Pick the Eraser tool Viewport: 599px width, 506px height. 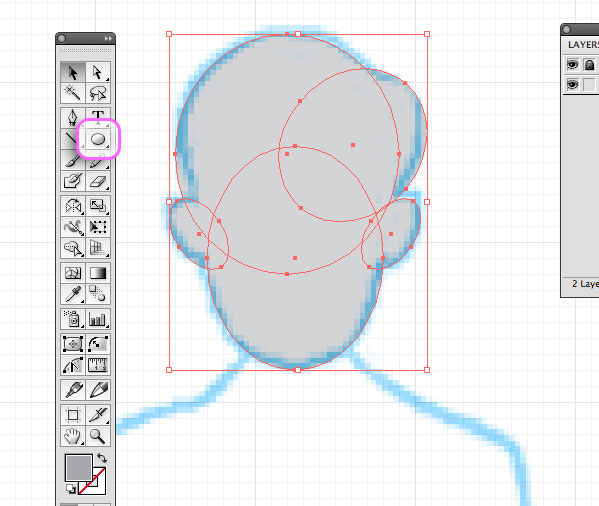point(98,181)
